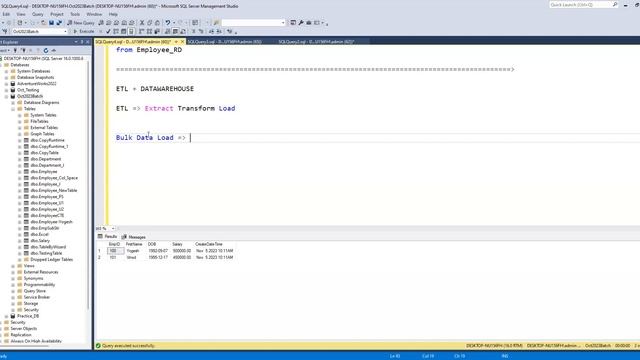Pin the active SQLQuery4.sql tab
The image size is (640, 360).
tap(176, 42)
